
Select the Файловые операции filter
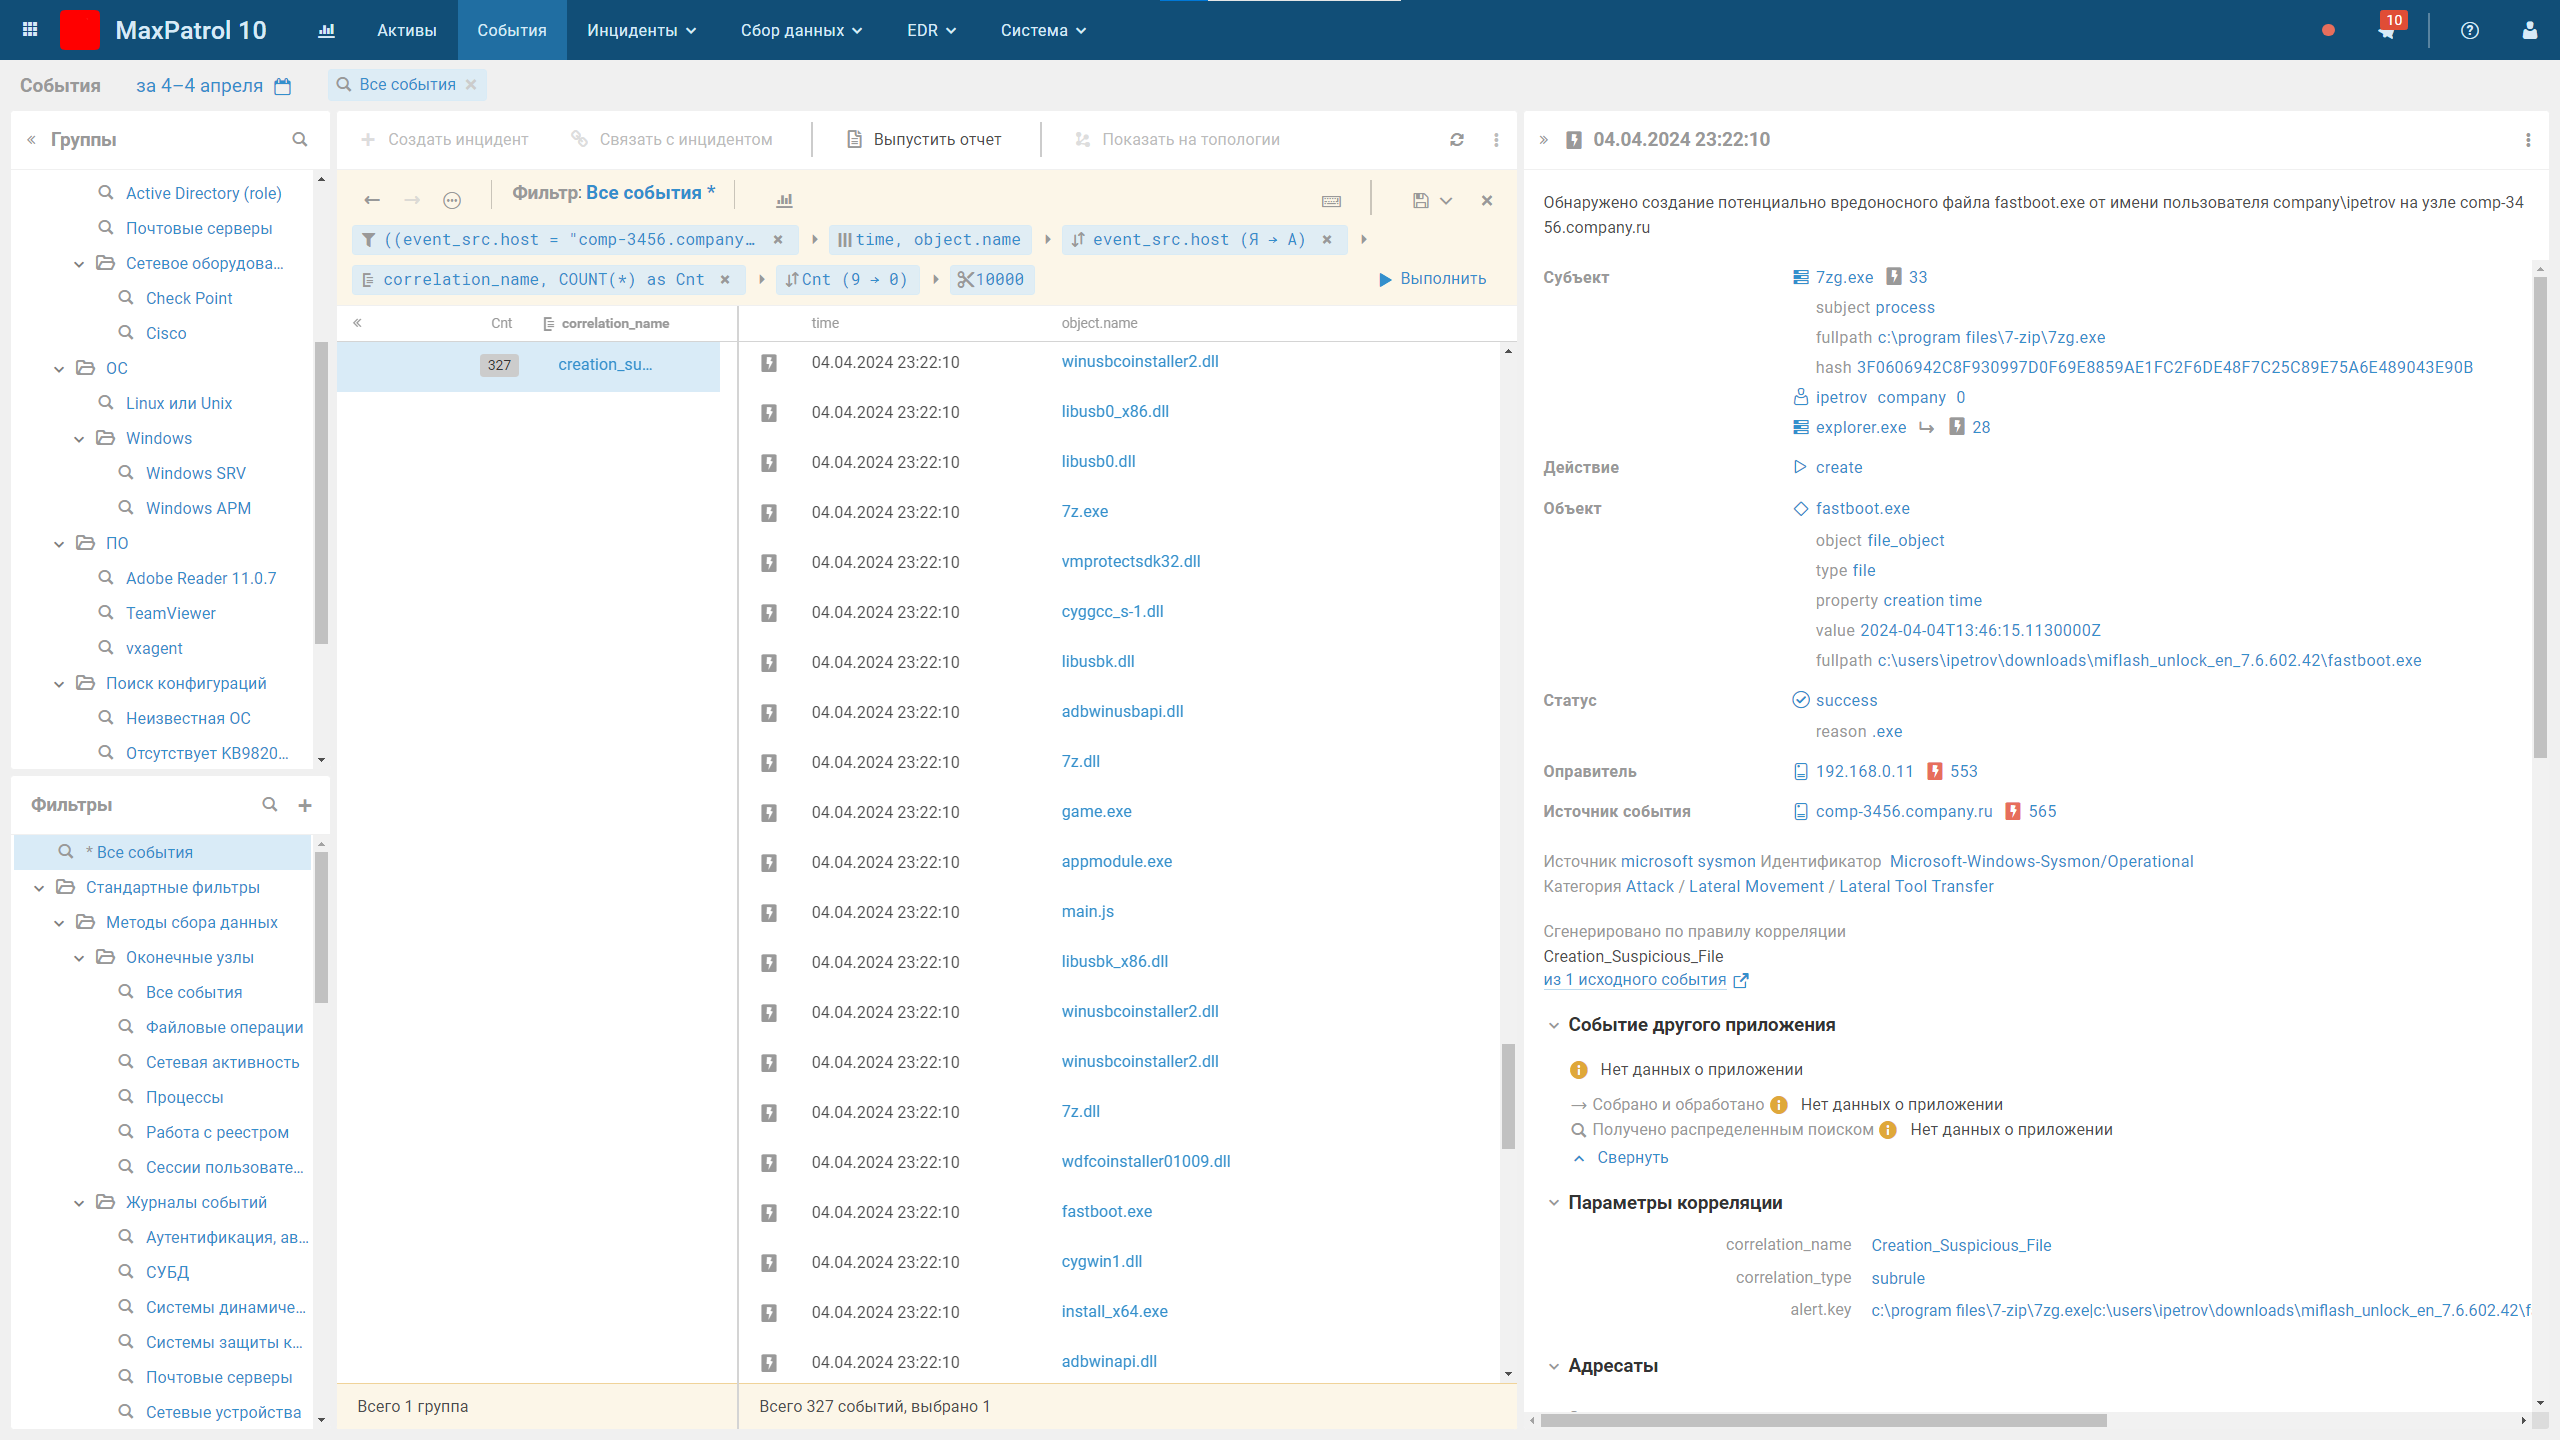224,1027
